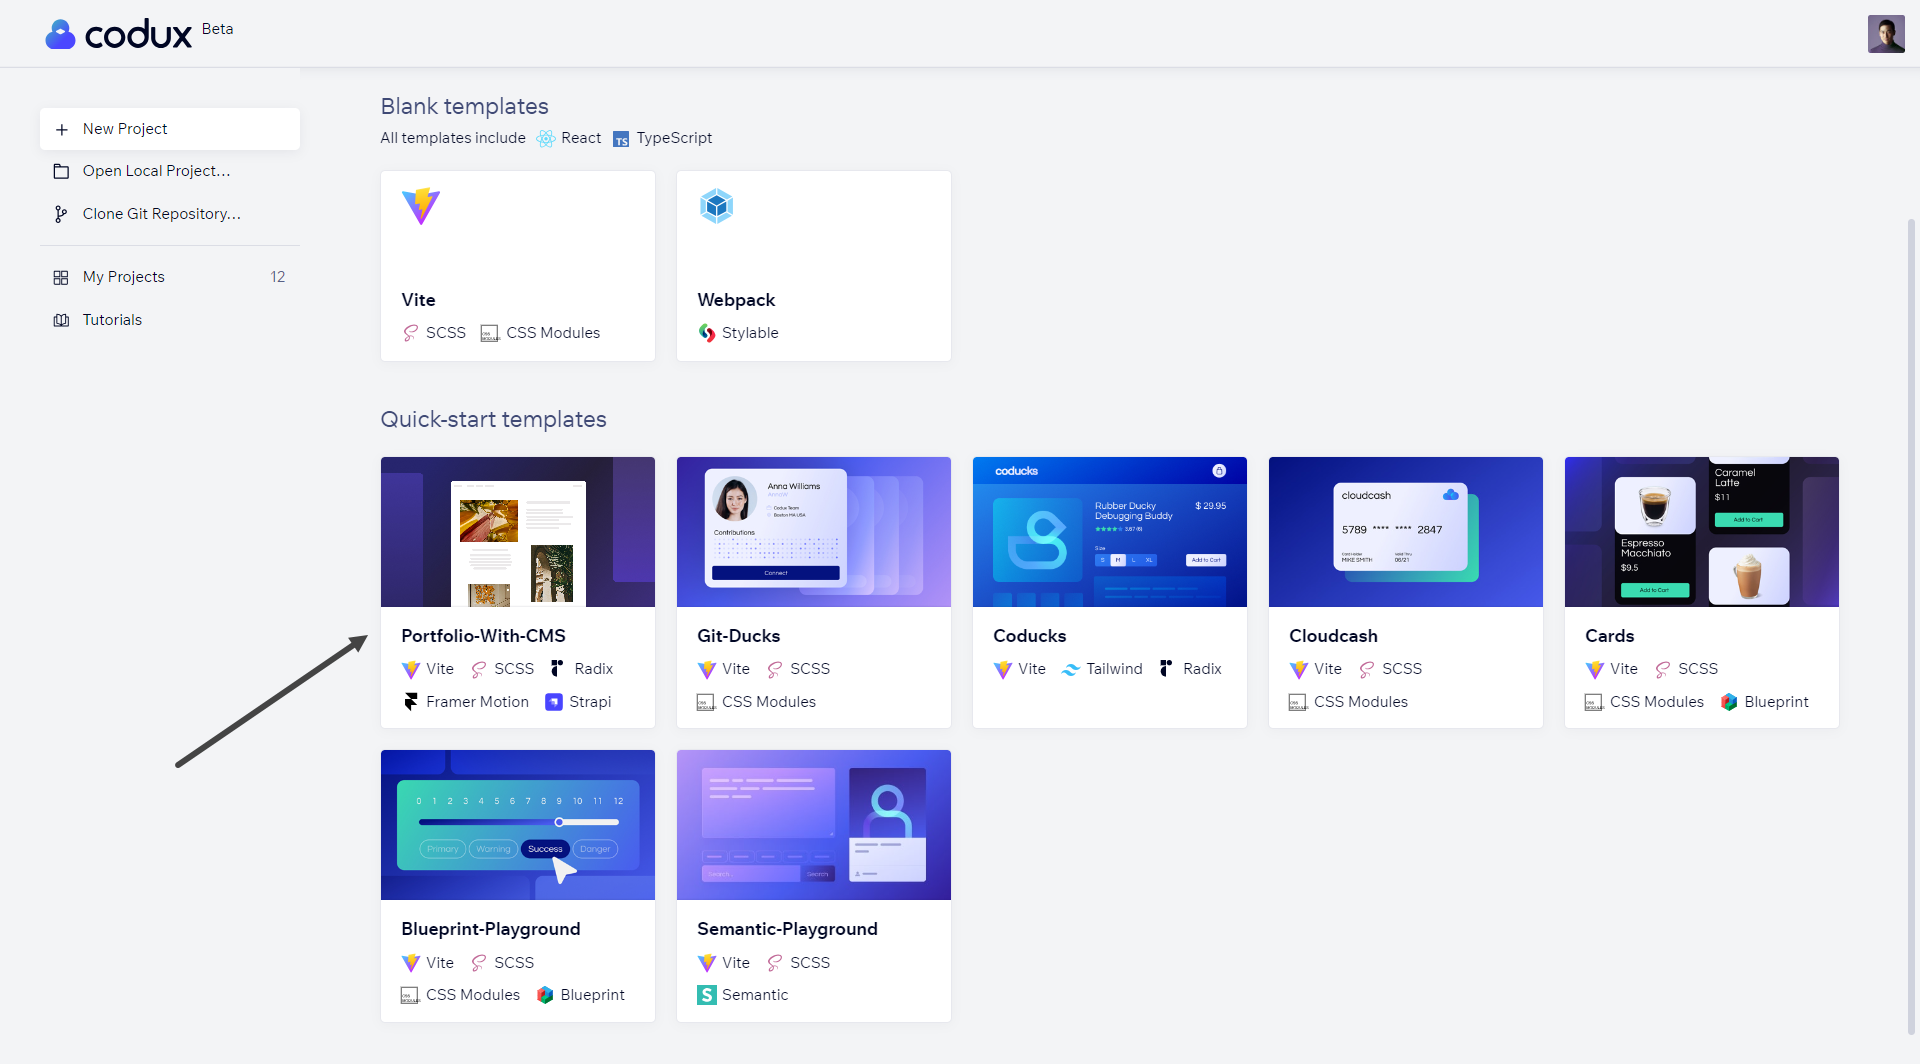1920x1064 pixels.
Task: Open the Git-Ducks template thumbnail
Action: 814,532
